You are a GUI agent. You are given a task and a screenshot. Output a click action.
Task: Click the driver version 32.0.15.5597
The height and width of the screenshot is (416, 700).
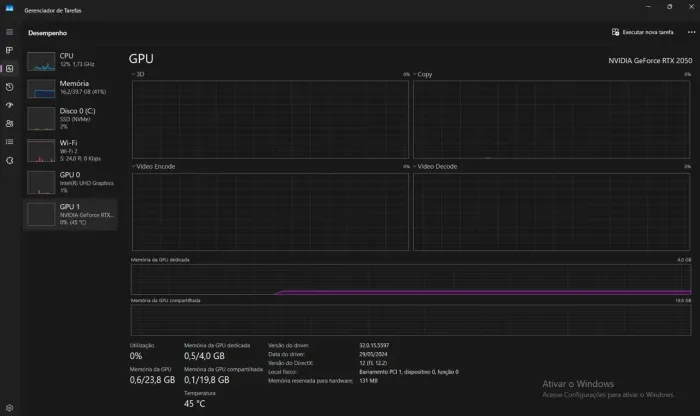click(374, 345)
